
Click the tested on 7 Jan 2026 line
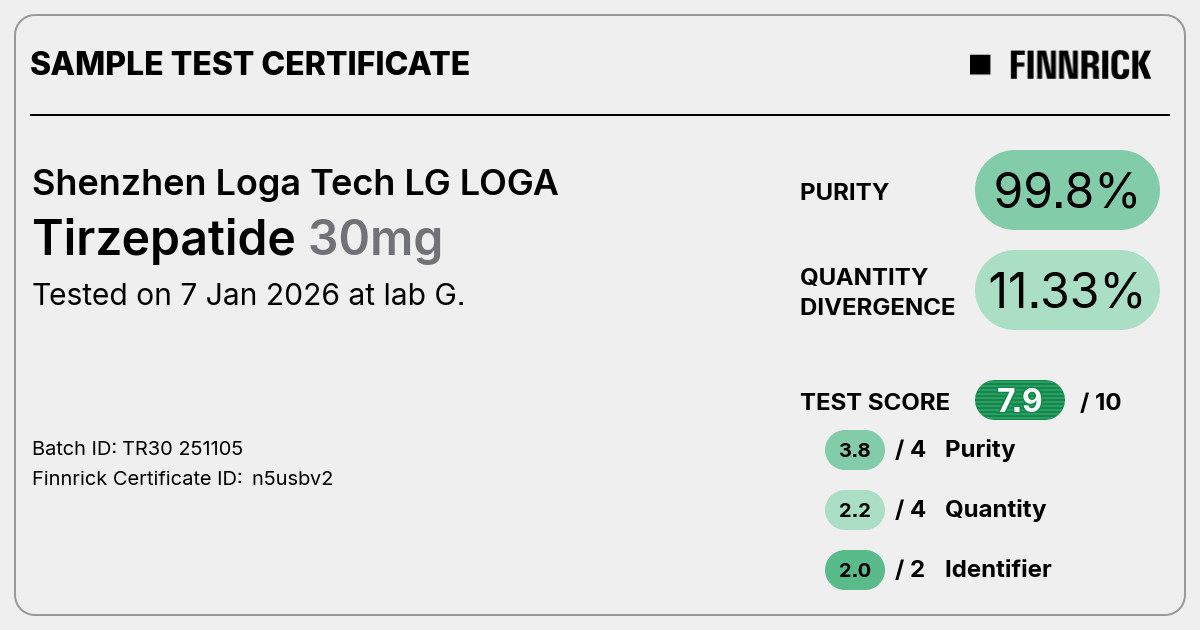249,295
